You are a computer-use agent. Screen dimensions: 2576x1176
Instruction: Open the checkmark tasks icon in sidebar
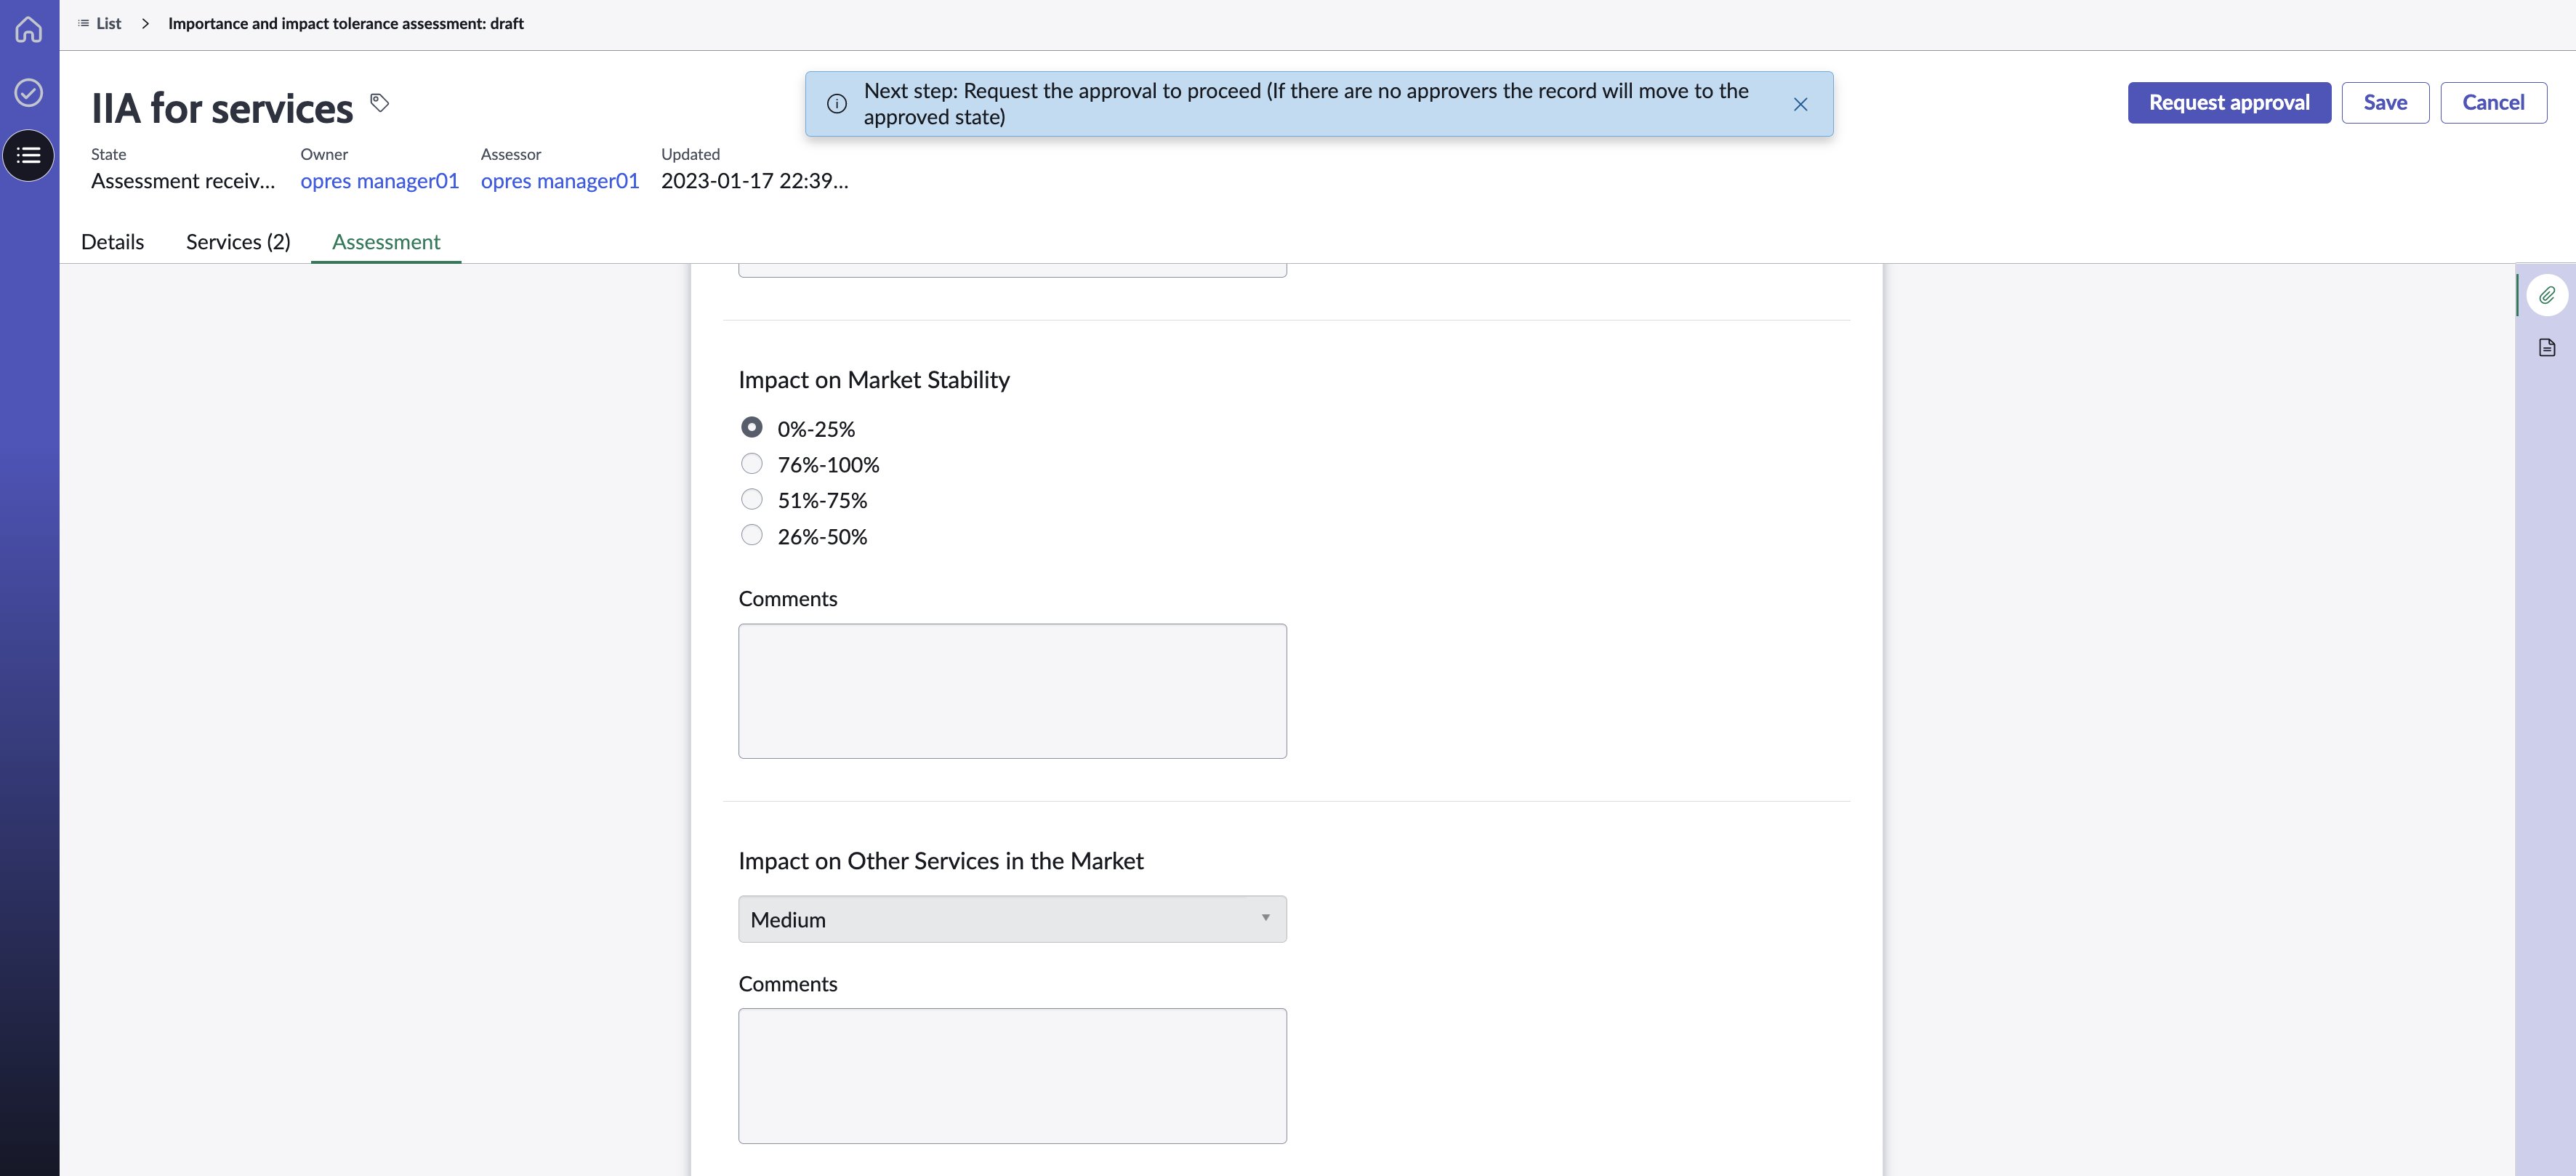coord(28,93)
